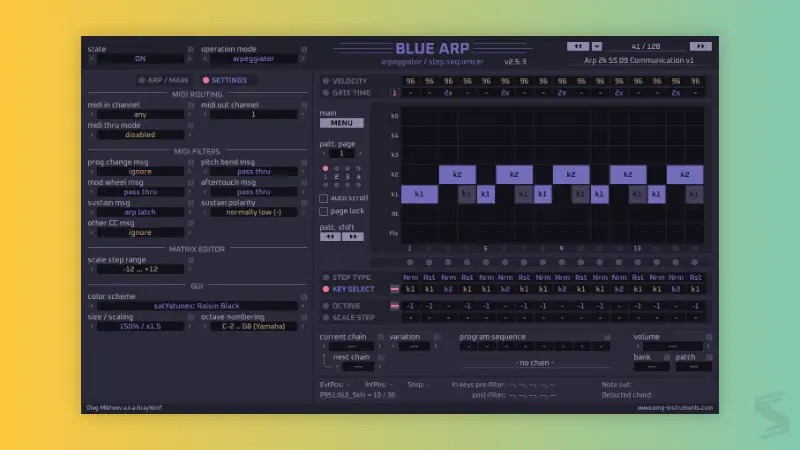Click the square icon beside 'sustain polarity'
Image resolution: width=800 pixels, height=450 pixels.
(304, 203)
